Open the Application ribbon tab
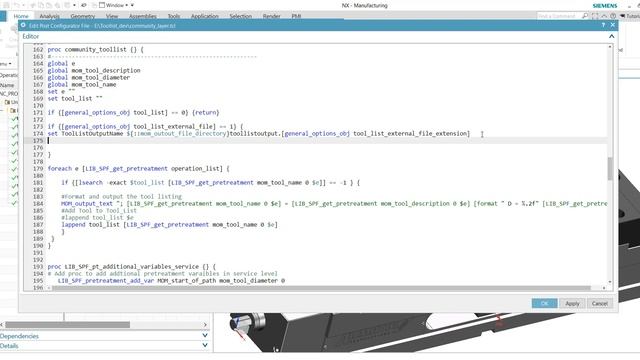Image resolution: width=640 pixels, height=360 pixels. [x=204, y=16]
